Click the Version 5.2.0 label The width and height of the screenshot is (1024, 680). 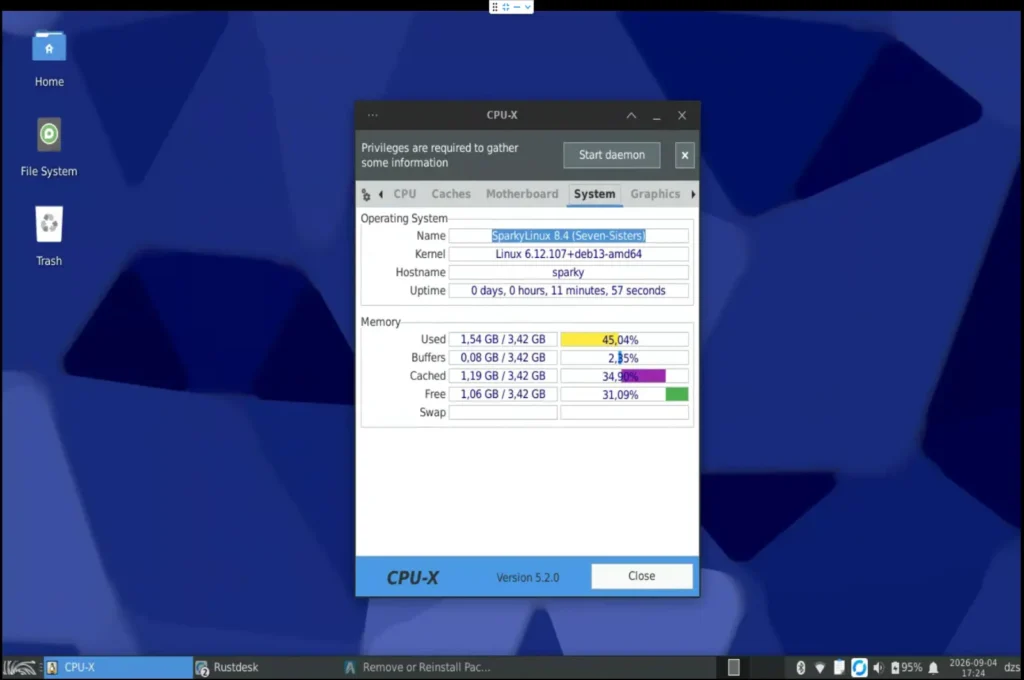coord(528,577)
